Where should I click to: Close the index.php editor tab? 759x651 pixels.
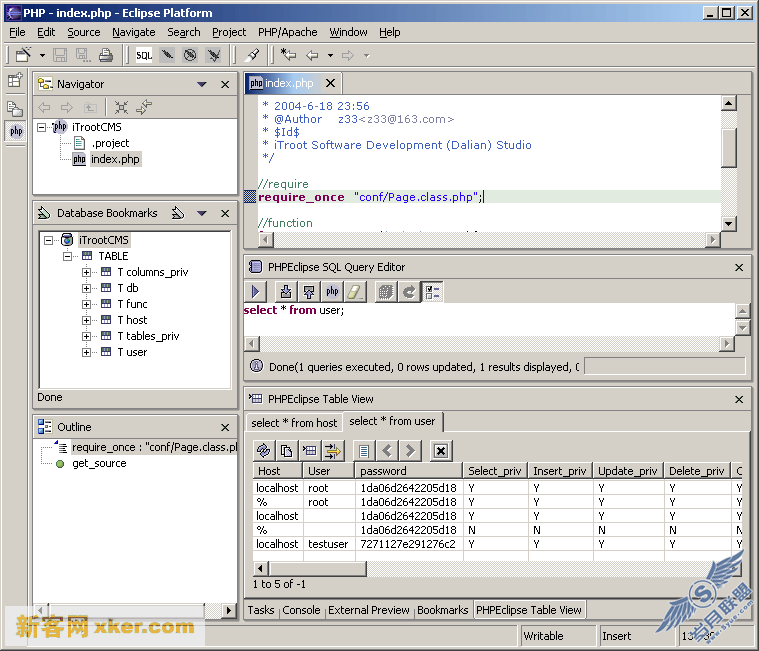[330, 83]
